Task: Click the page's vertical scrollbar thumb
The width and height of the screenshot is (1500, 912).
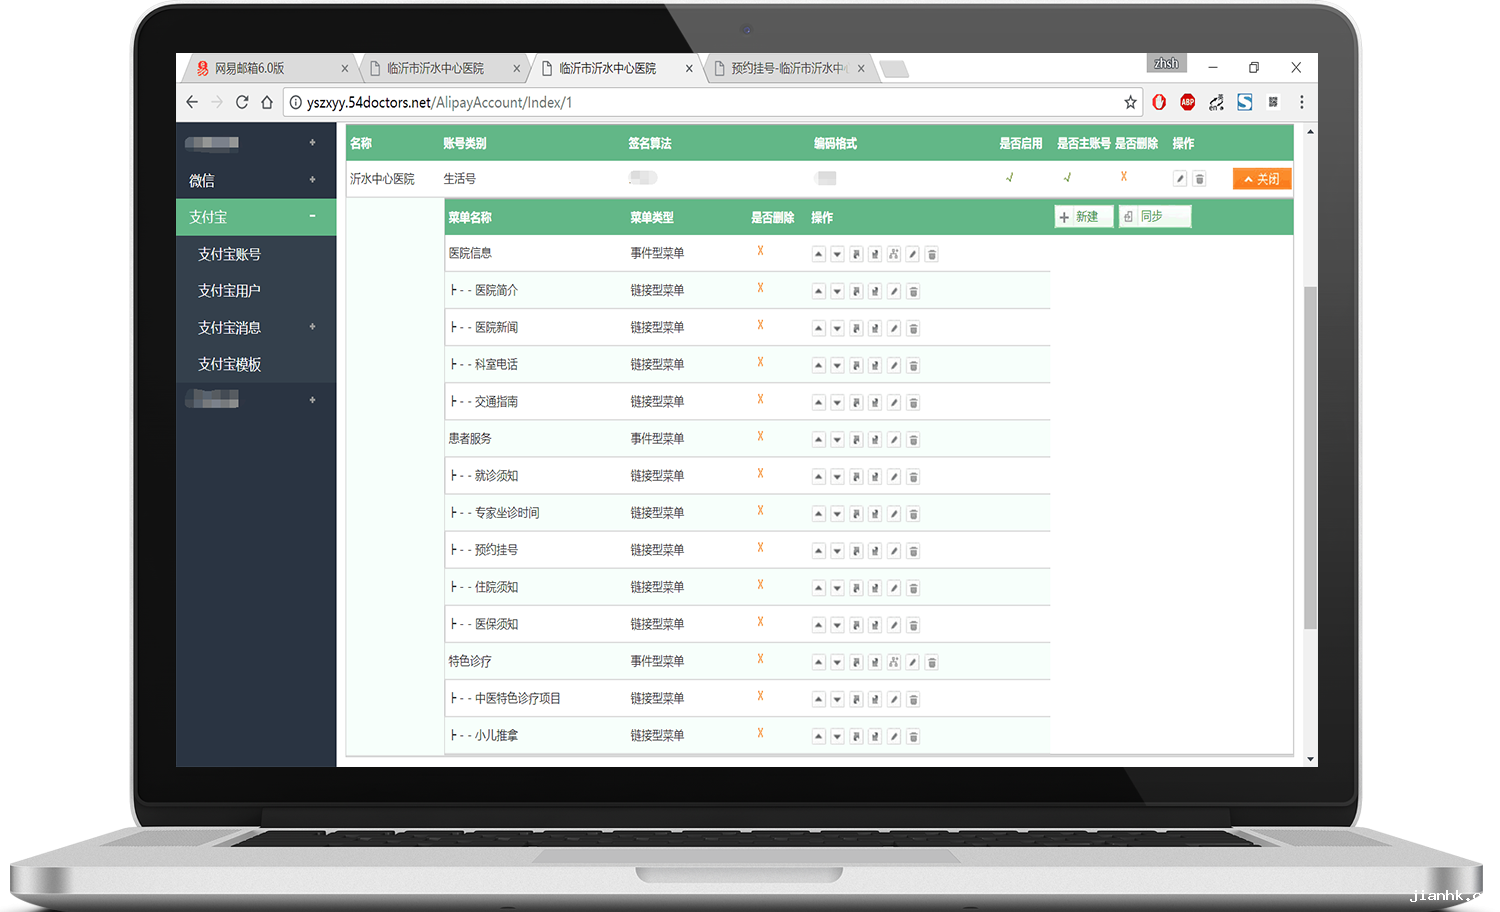Action: click(x=1310, y=455)
